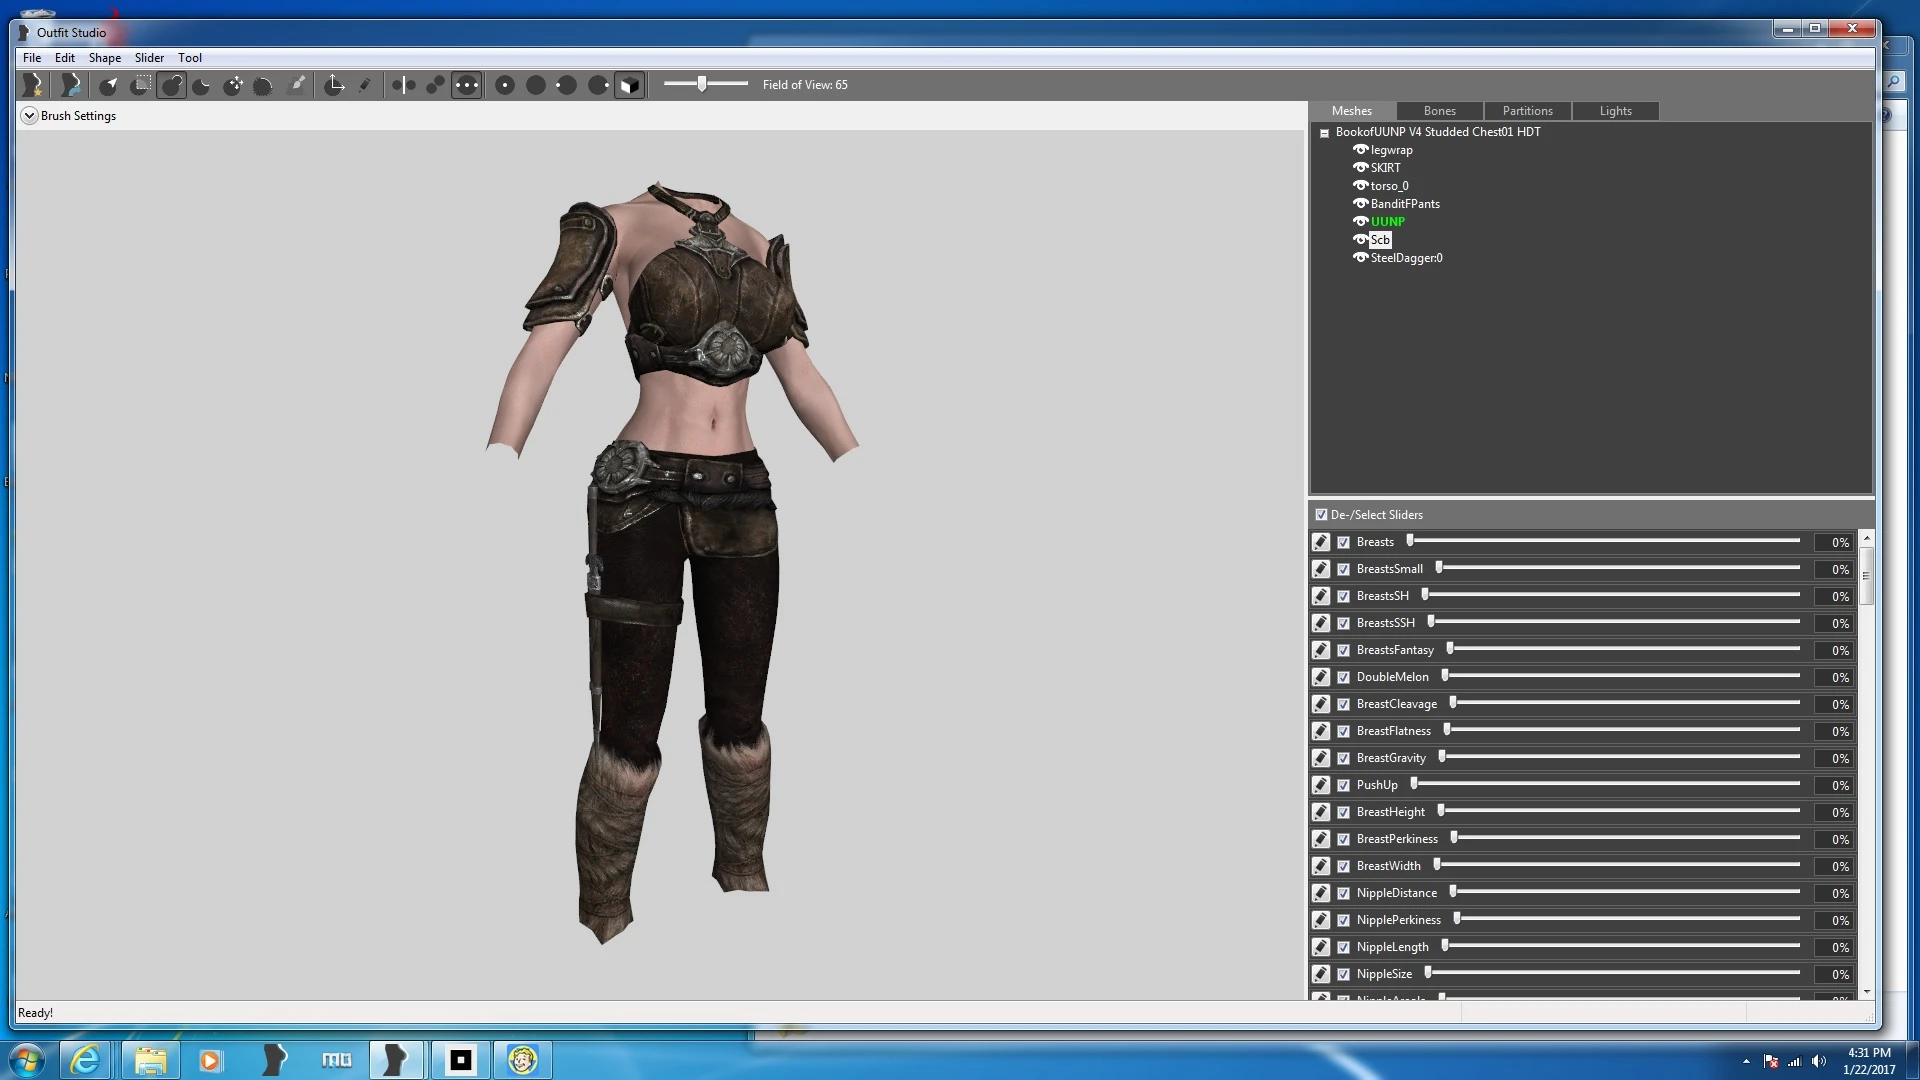Uncheck the De-/Select Sliders checkbox
This screenshot has width=1920, height=1080.
pos(1321,515)
